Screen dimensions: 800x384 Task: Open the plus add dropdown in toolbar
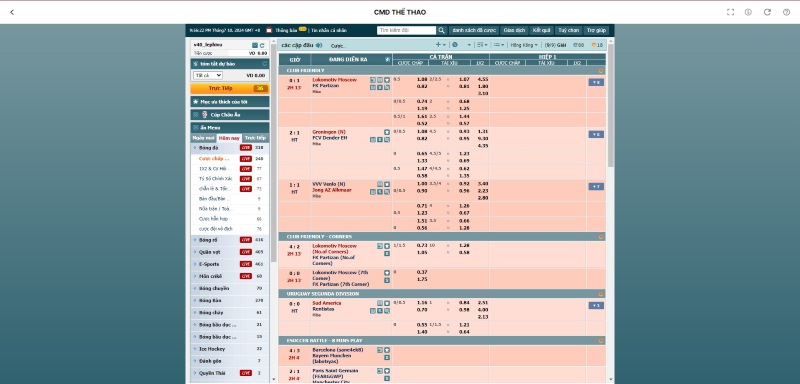pyautogui.click(x=440, y=45)
